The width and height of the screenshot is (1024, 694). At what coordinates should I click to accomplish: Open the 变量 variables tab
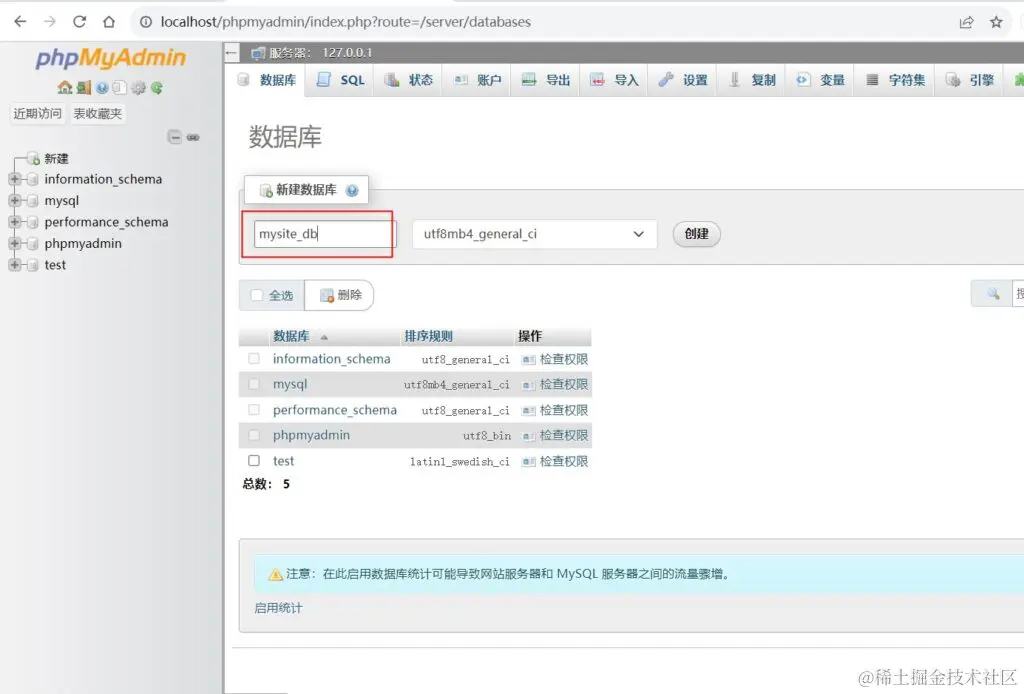point(820,80)
